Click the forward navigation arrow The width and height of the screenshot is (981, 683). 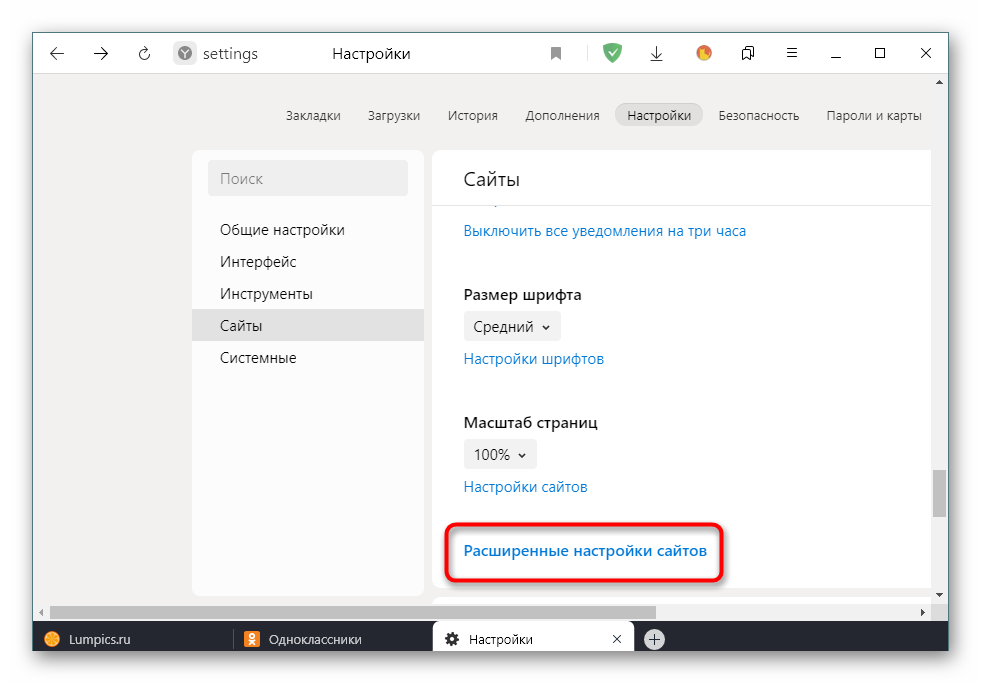pos(101,54)
